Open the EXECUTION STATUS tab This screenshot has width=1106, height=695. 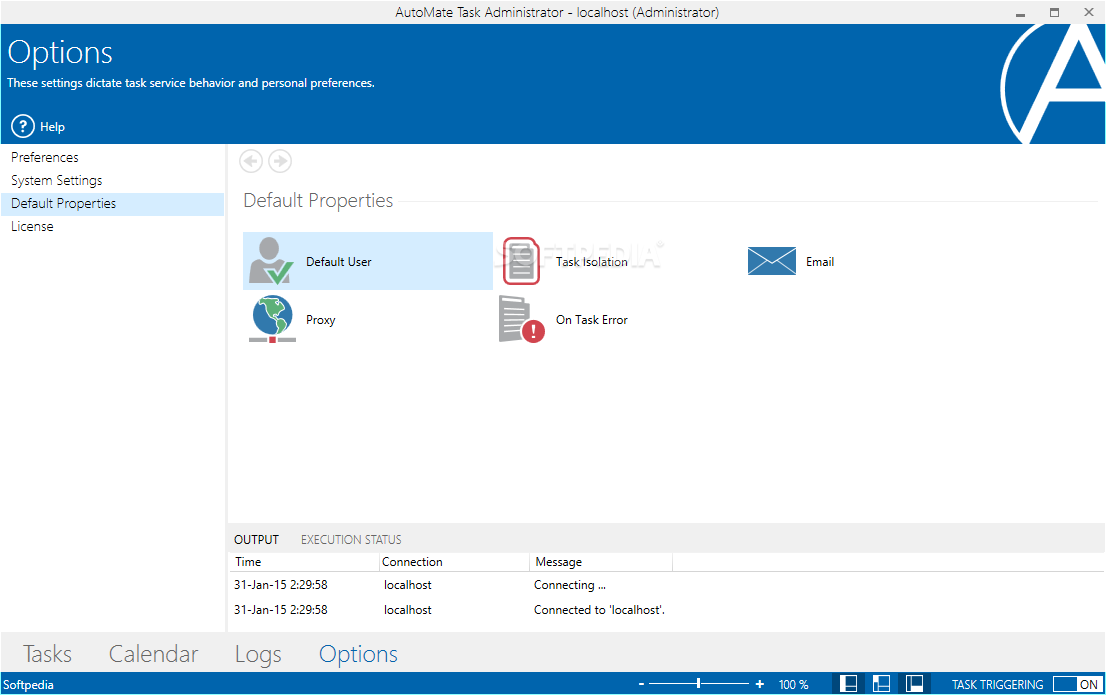tap(351, 540)
